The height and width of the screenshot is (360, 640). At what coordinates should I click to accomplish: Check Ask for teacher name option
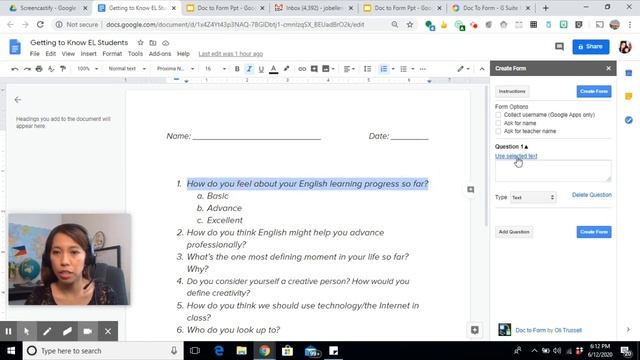[x=498, y=131]
